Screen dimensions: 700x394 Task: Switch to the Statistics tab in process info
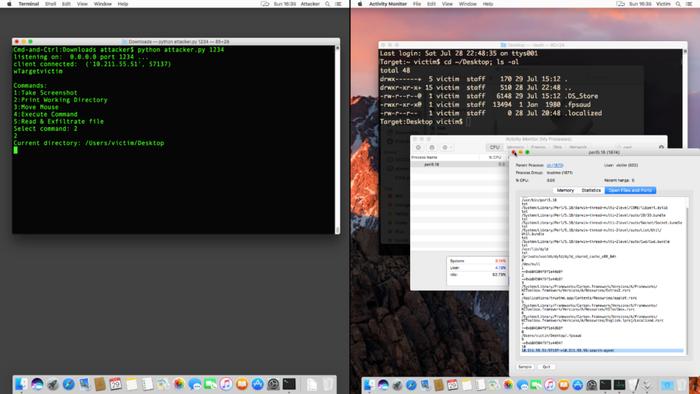click(591, 190)
